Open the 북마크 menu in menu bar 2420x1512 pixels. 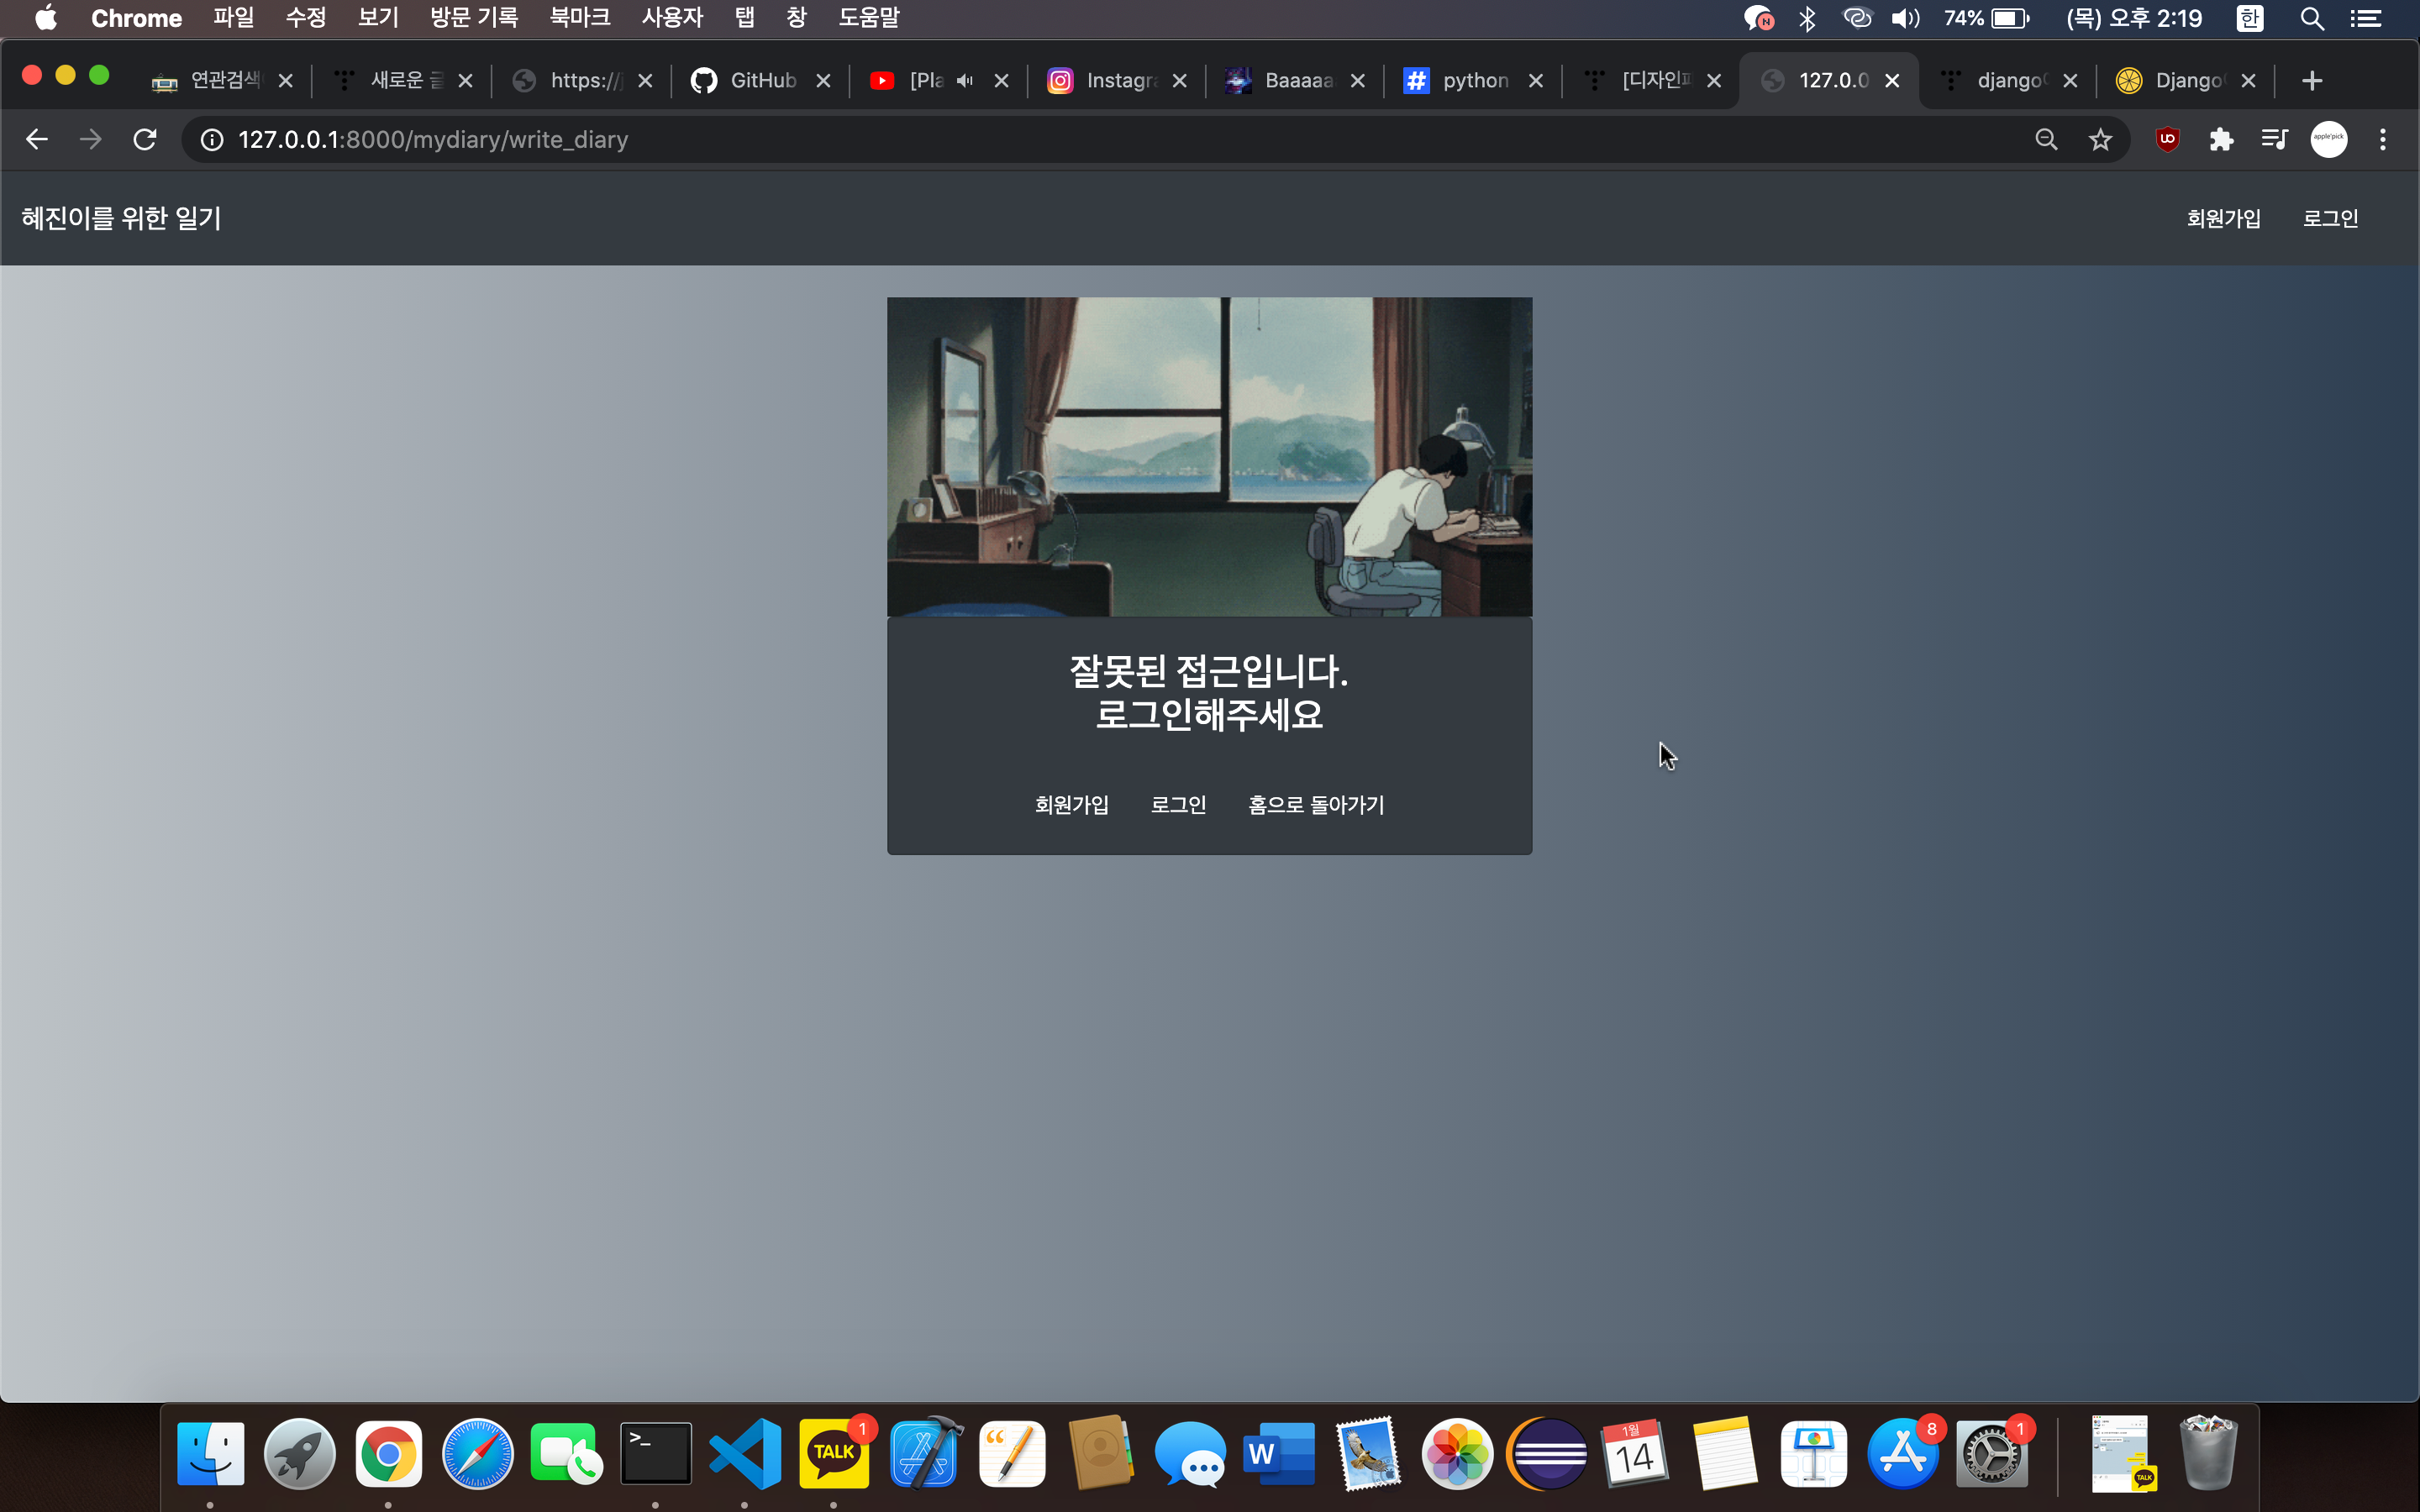[x=579, y=18]
